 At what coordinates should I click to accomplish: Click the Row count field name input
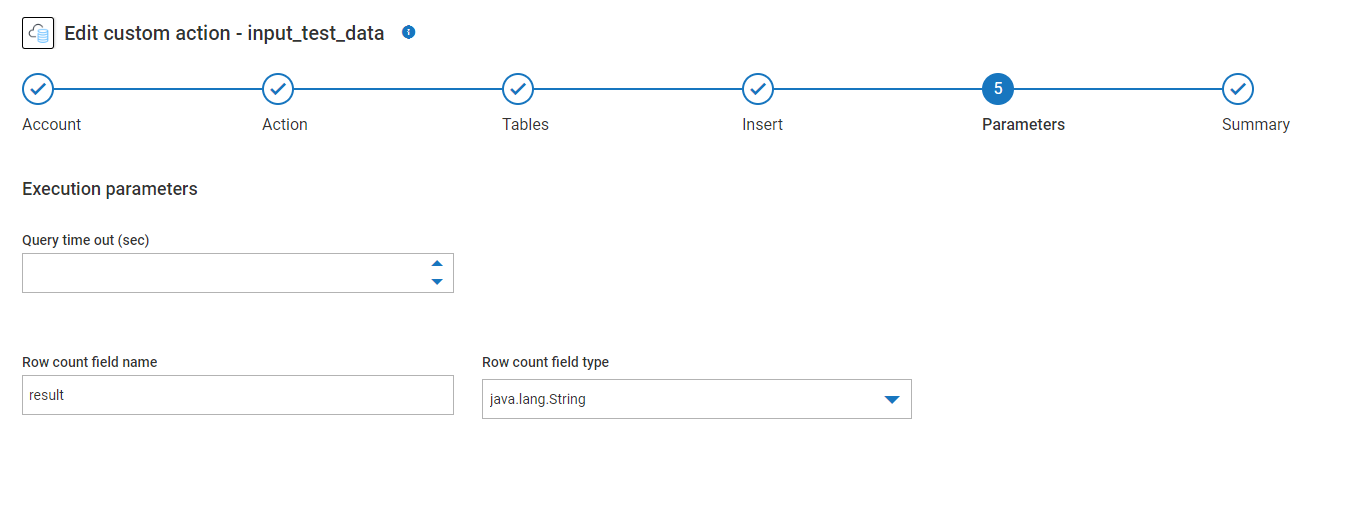tap(238, 395)
